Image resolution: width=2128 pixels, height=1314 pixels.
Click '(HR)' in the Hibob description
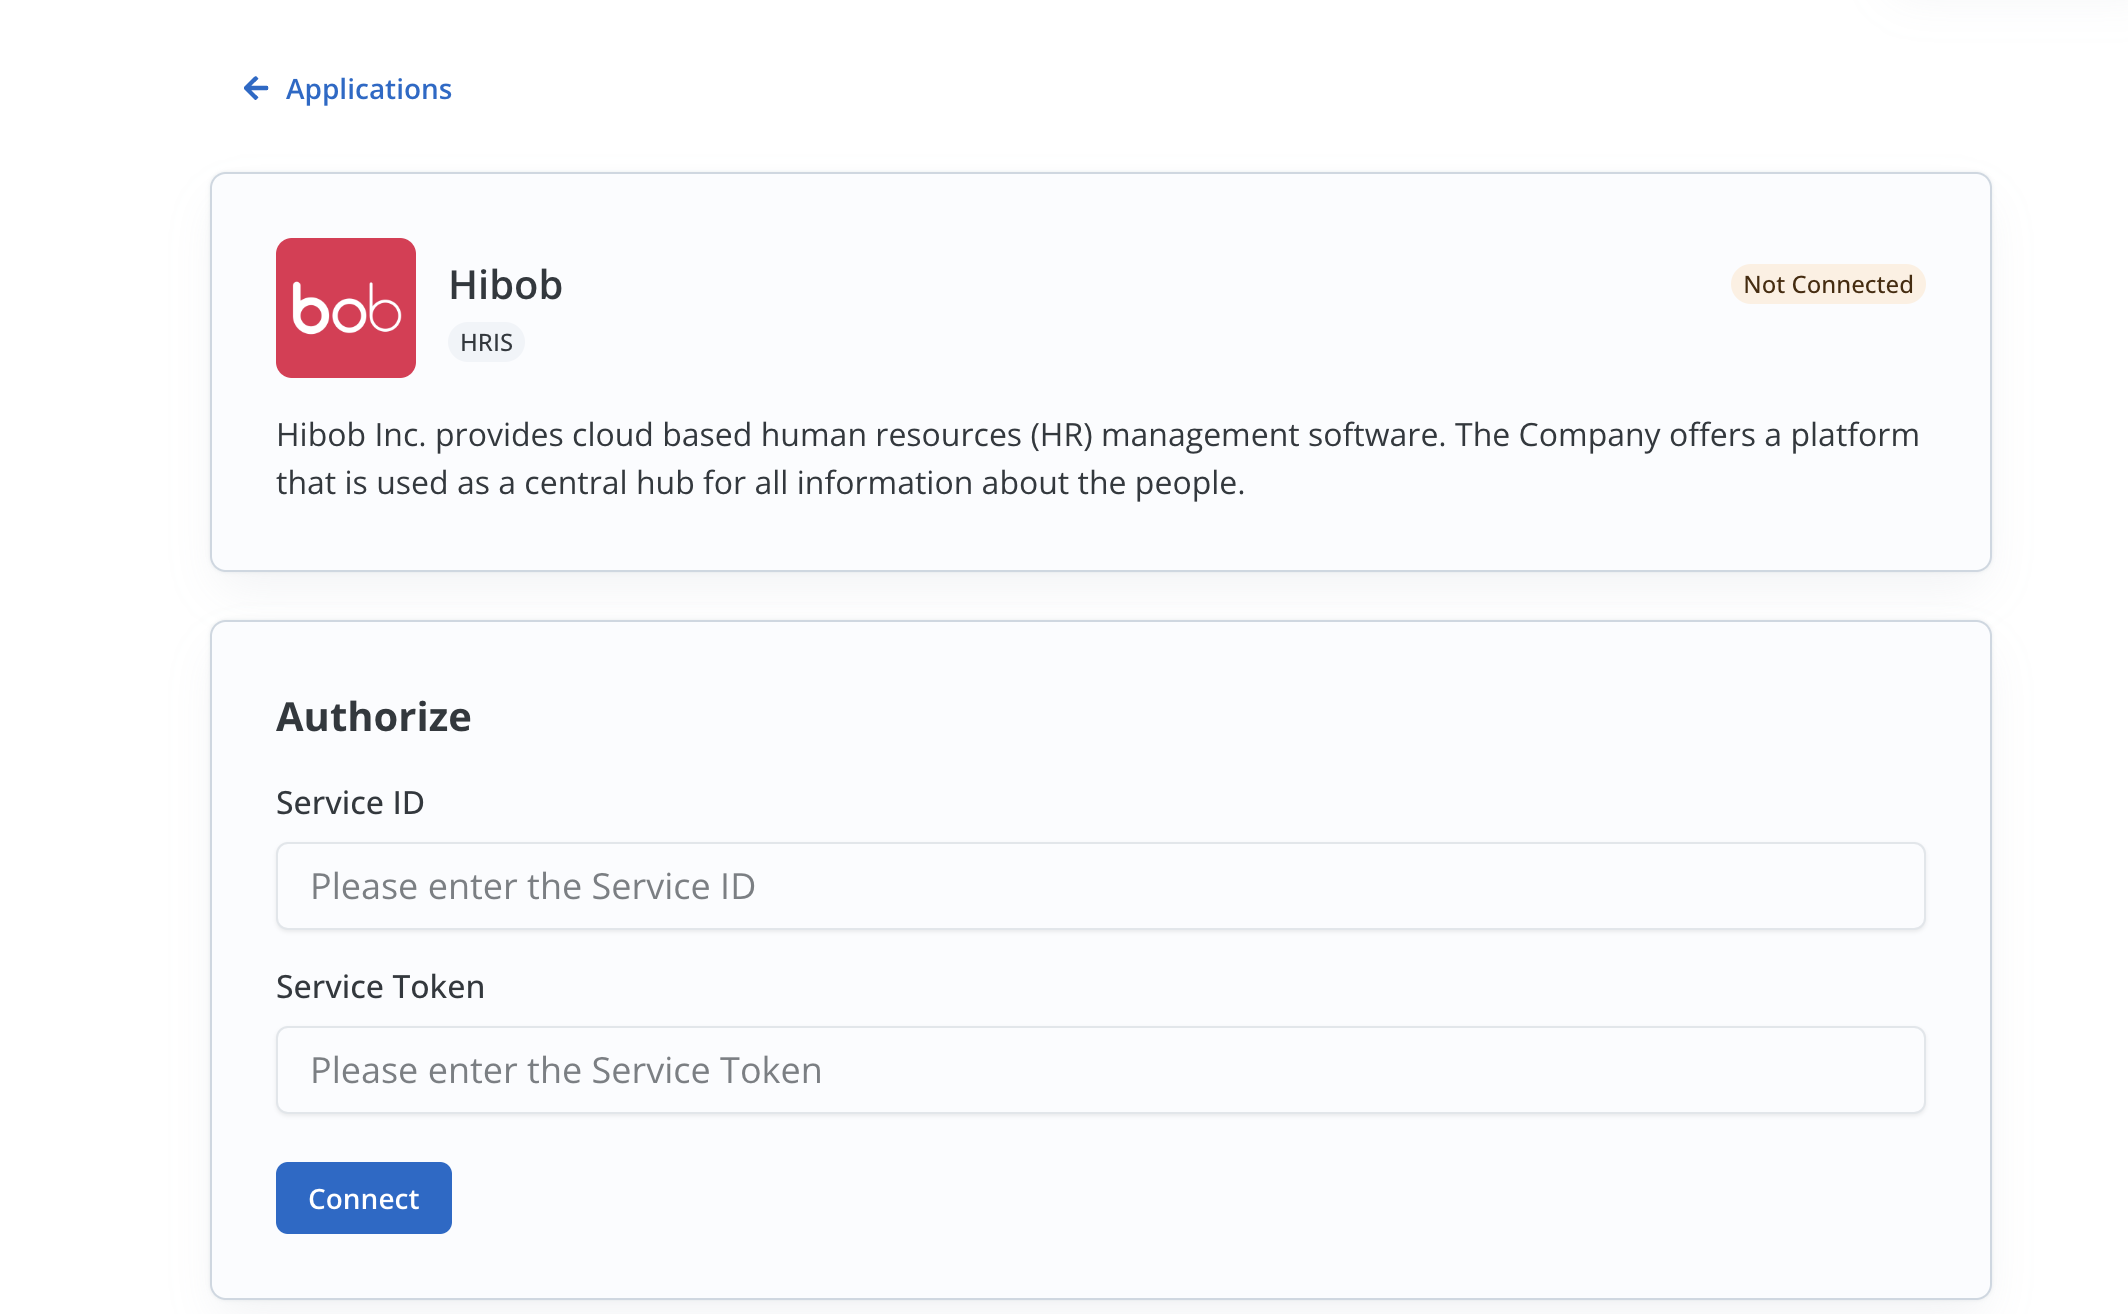1061,435
